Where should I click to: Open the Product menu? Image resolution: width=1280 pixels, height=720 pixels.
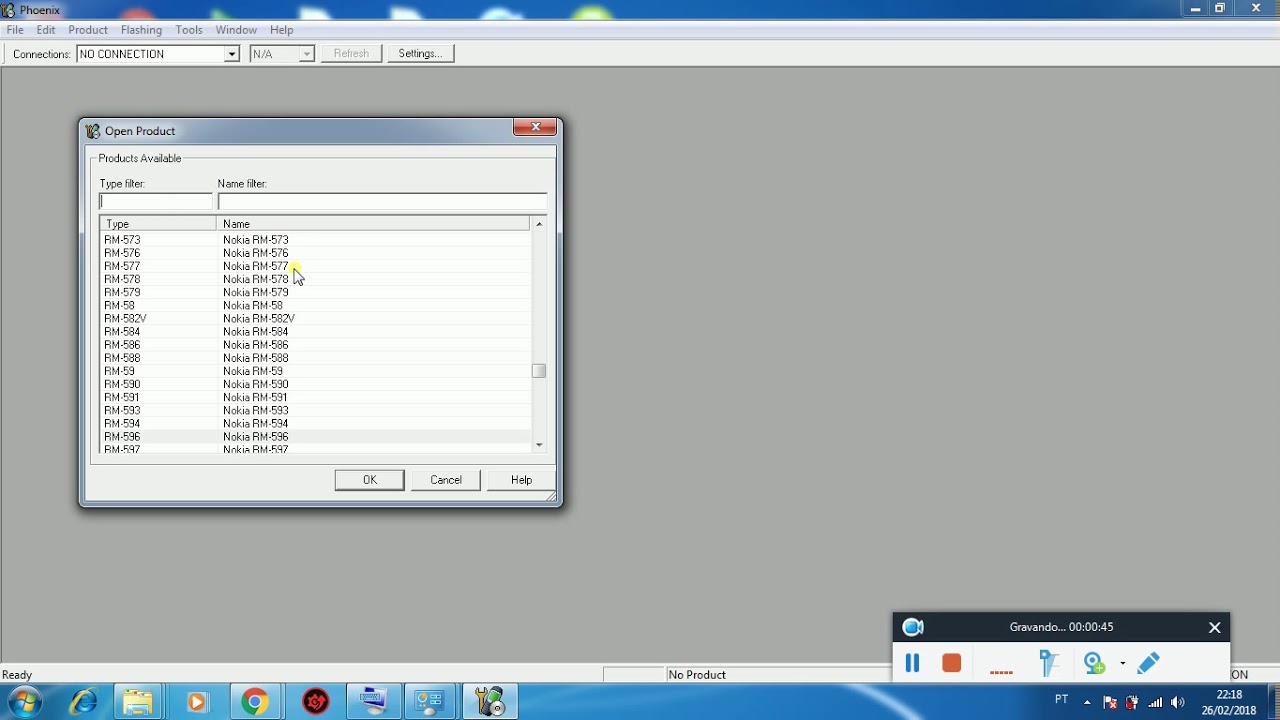pyautogui.click(x=88, y=30)
